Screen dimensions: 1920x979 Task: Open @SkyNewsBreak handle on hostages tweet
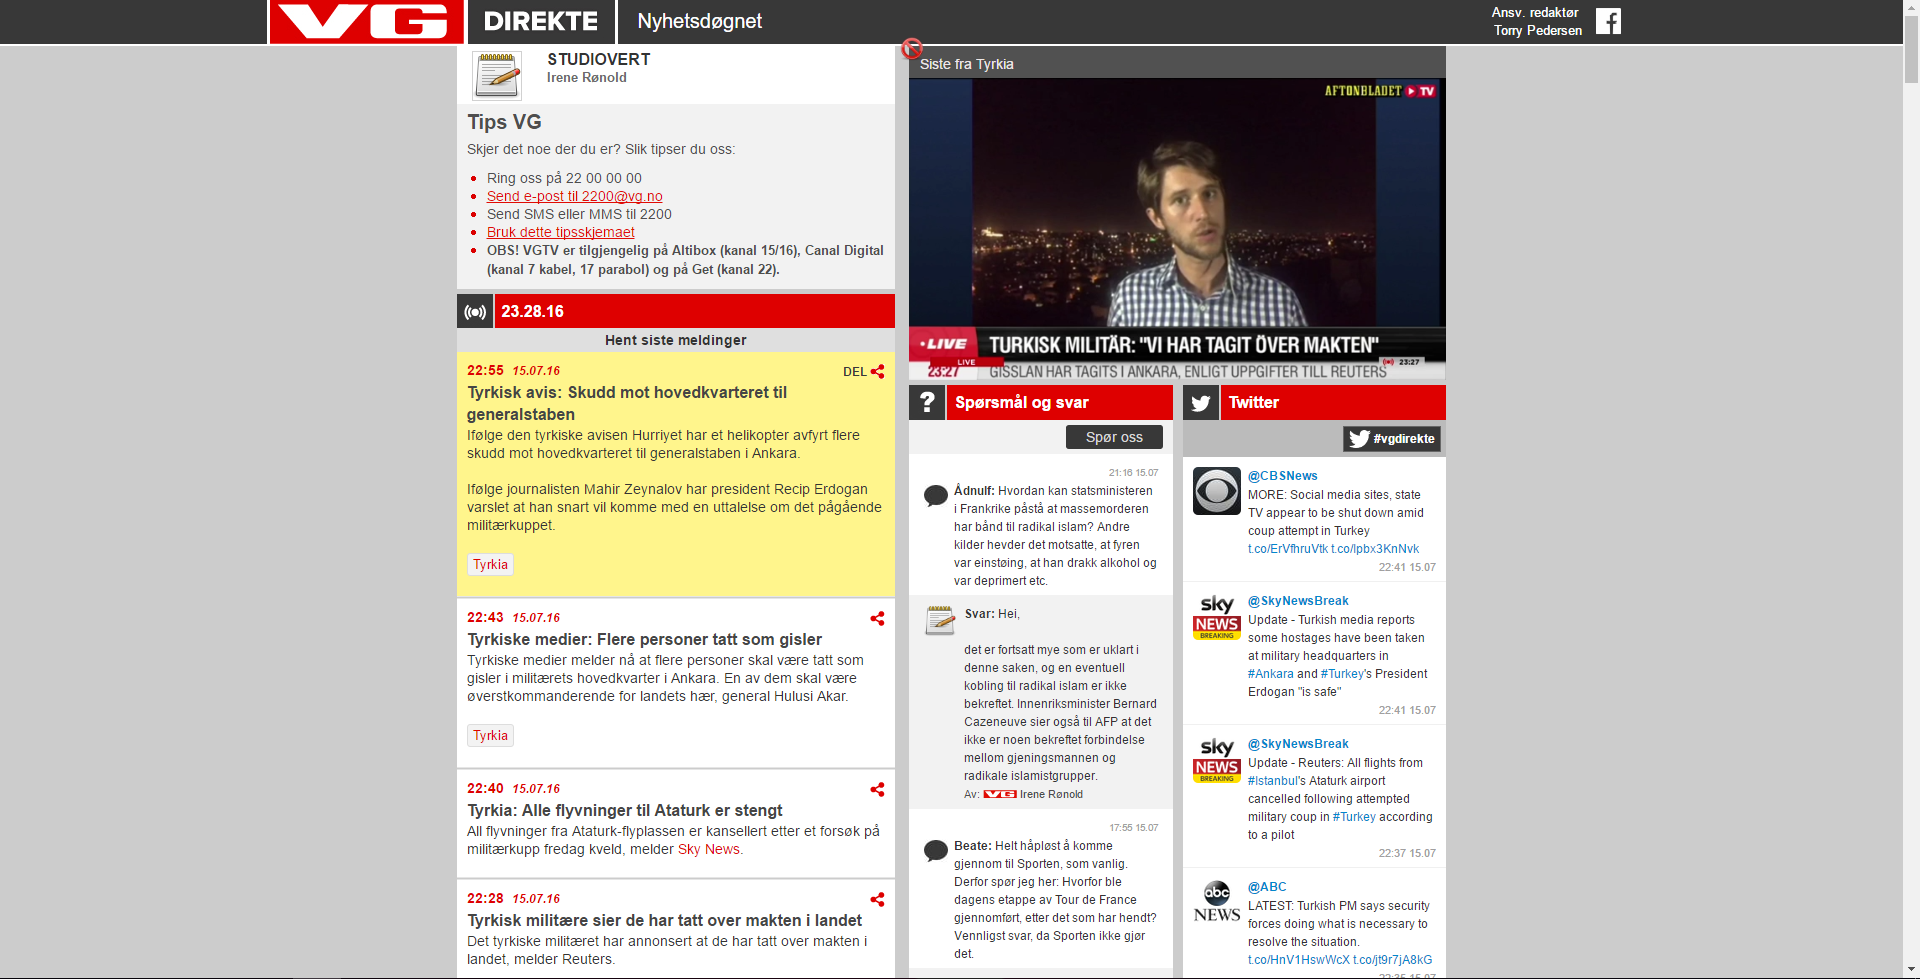[1298, 601]
